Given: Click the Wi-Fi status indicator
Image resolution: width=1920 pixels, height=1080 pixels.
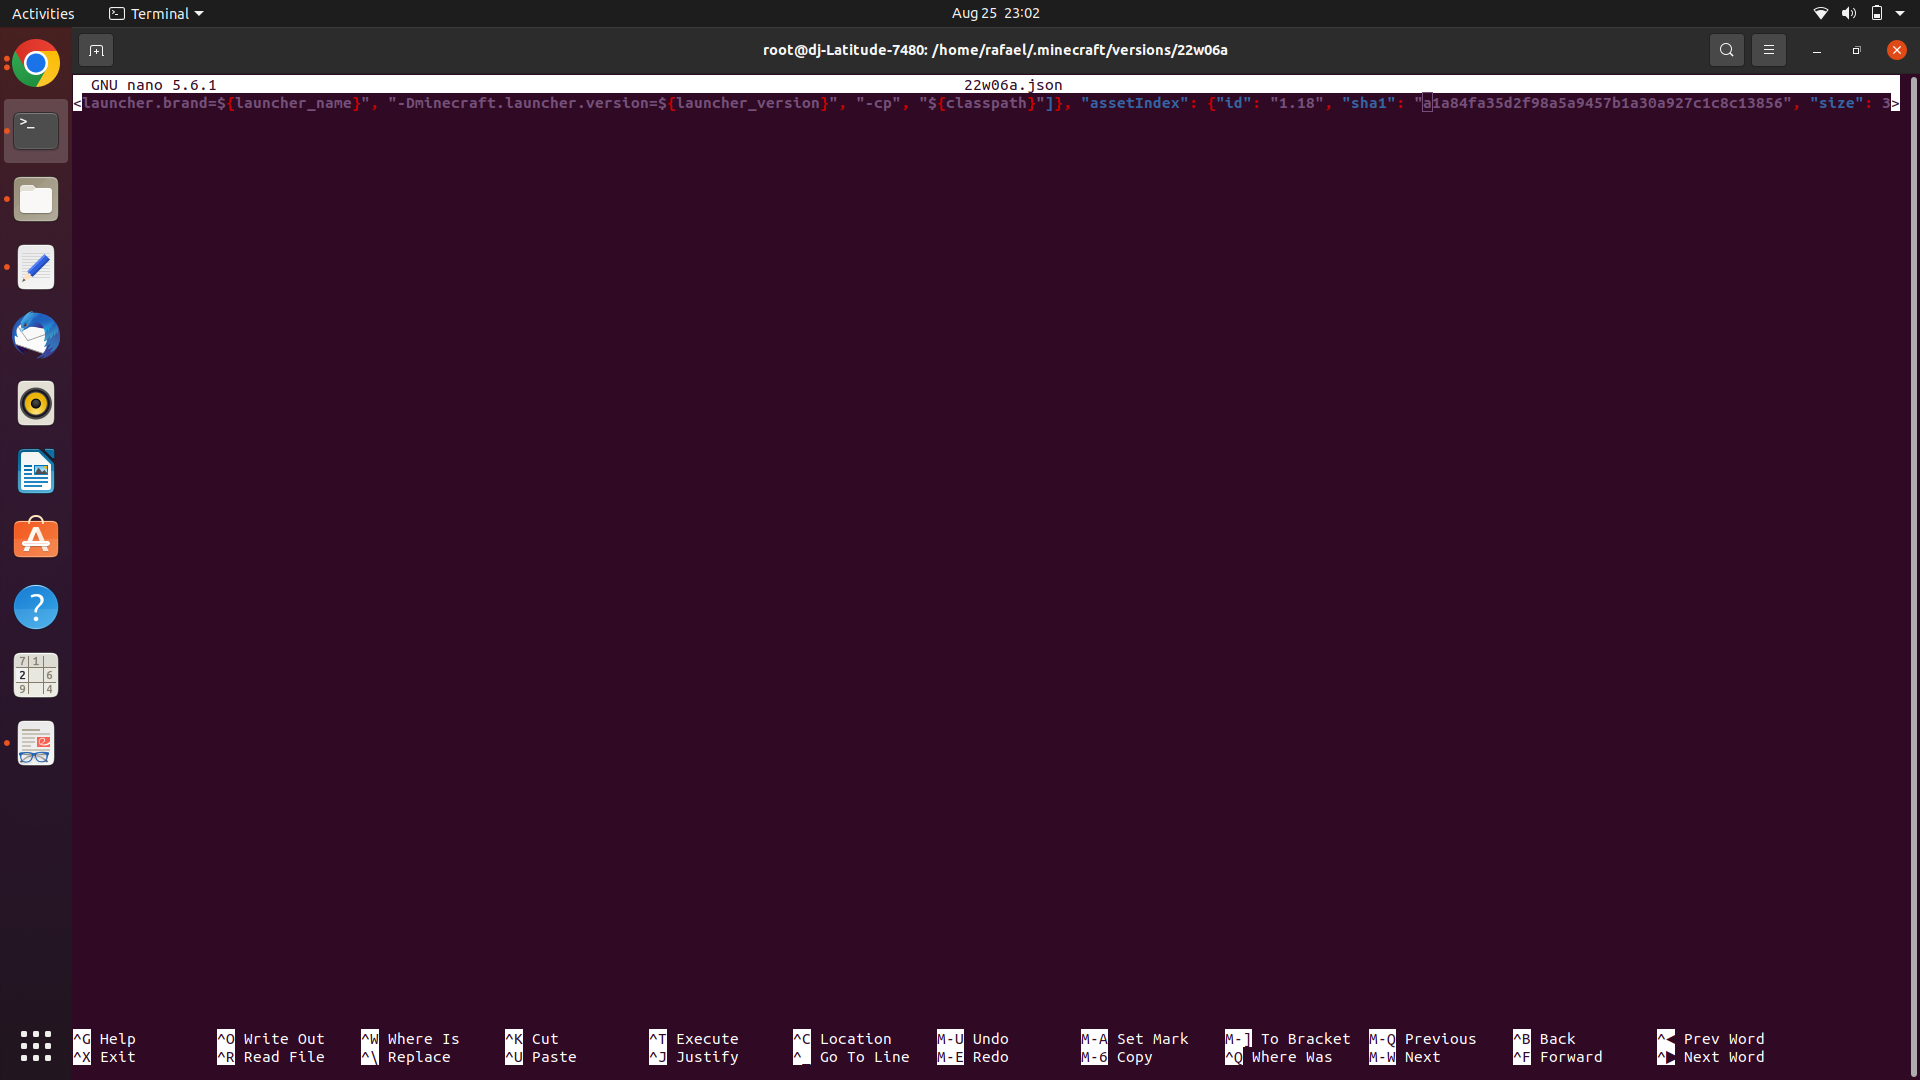Looking at the screenshot, I should 1820,13.
